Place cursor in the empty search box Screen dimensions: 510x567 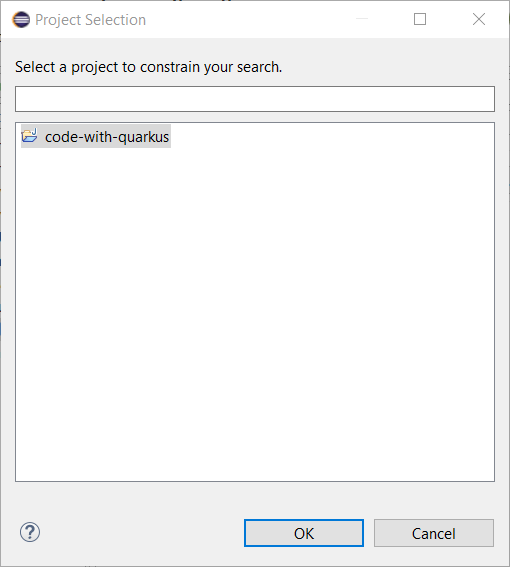point(255,99)
